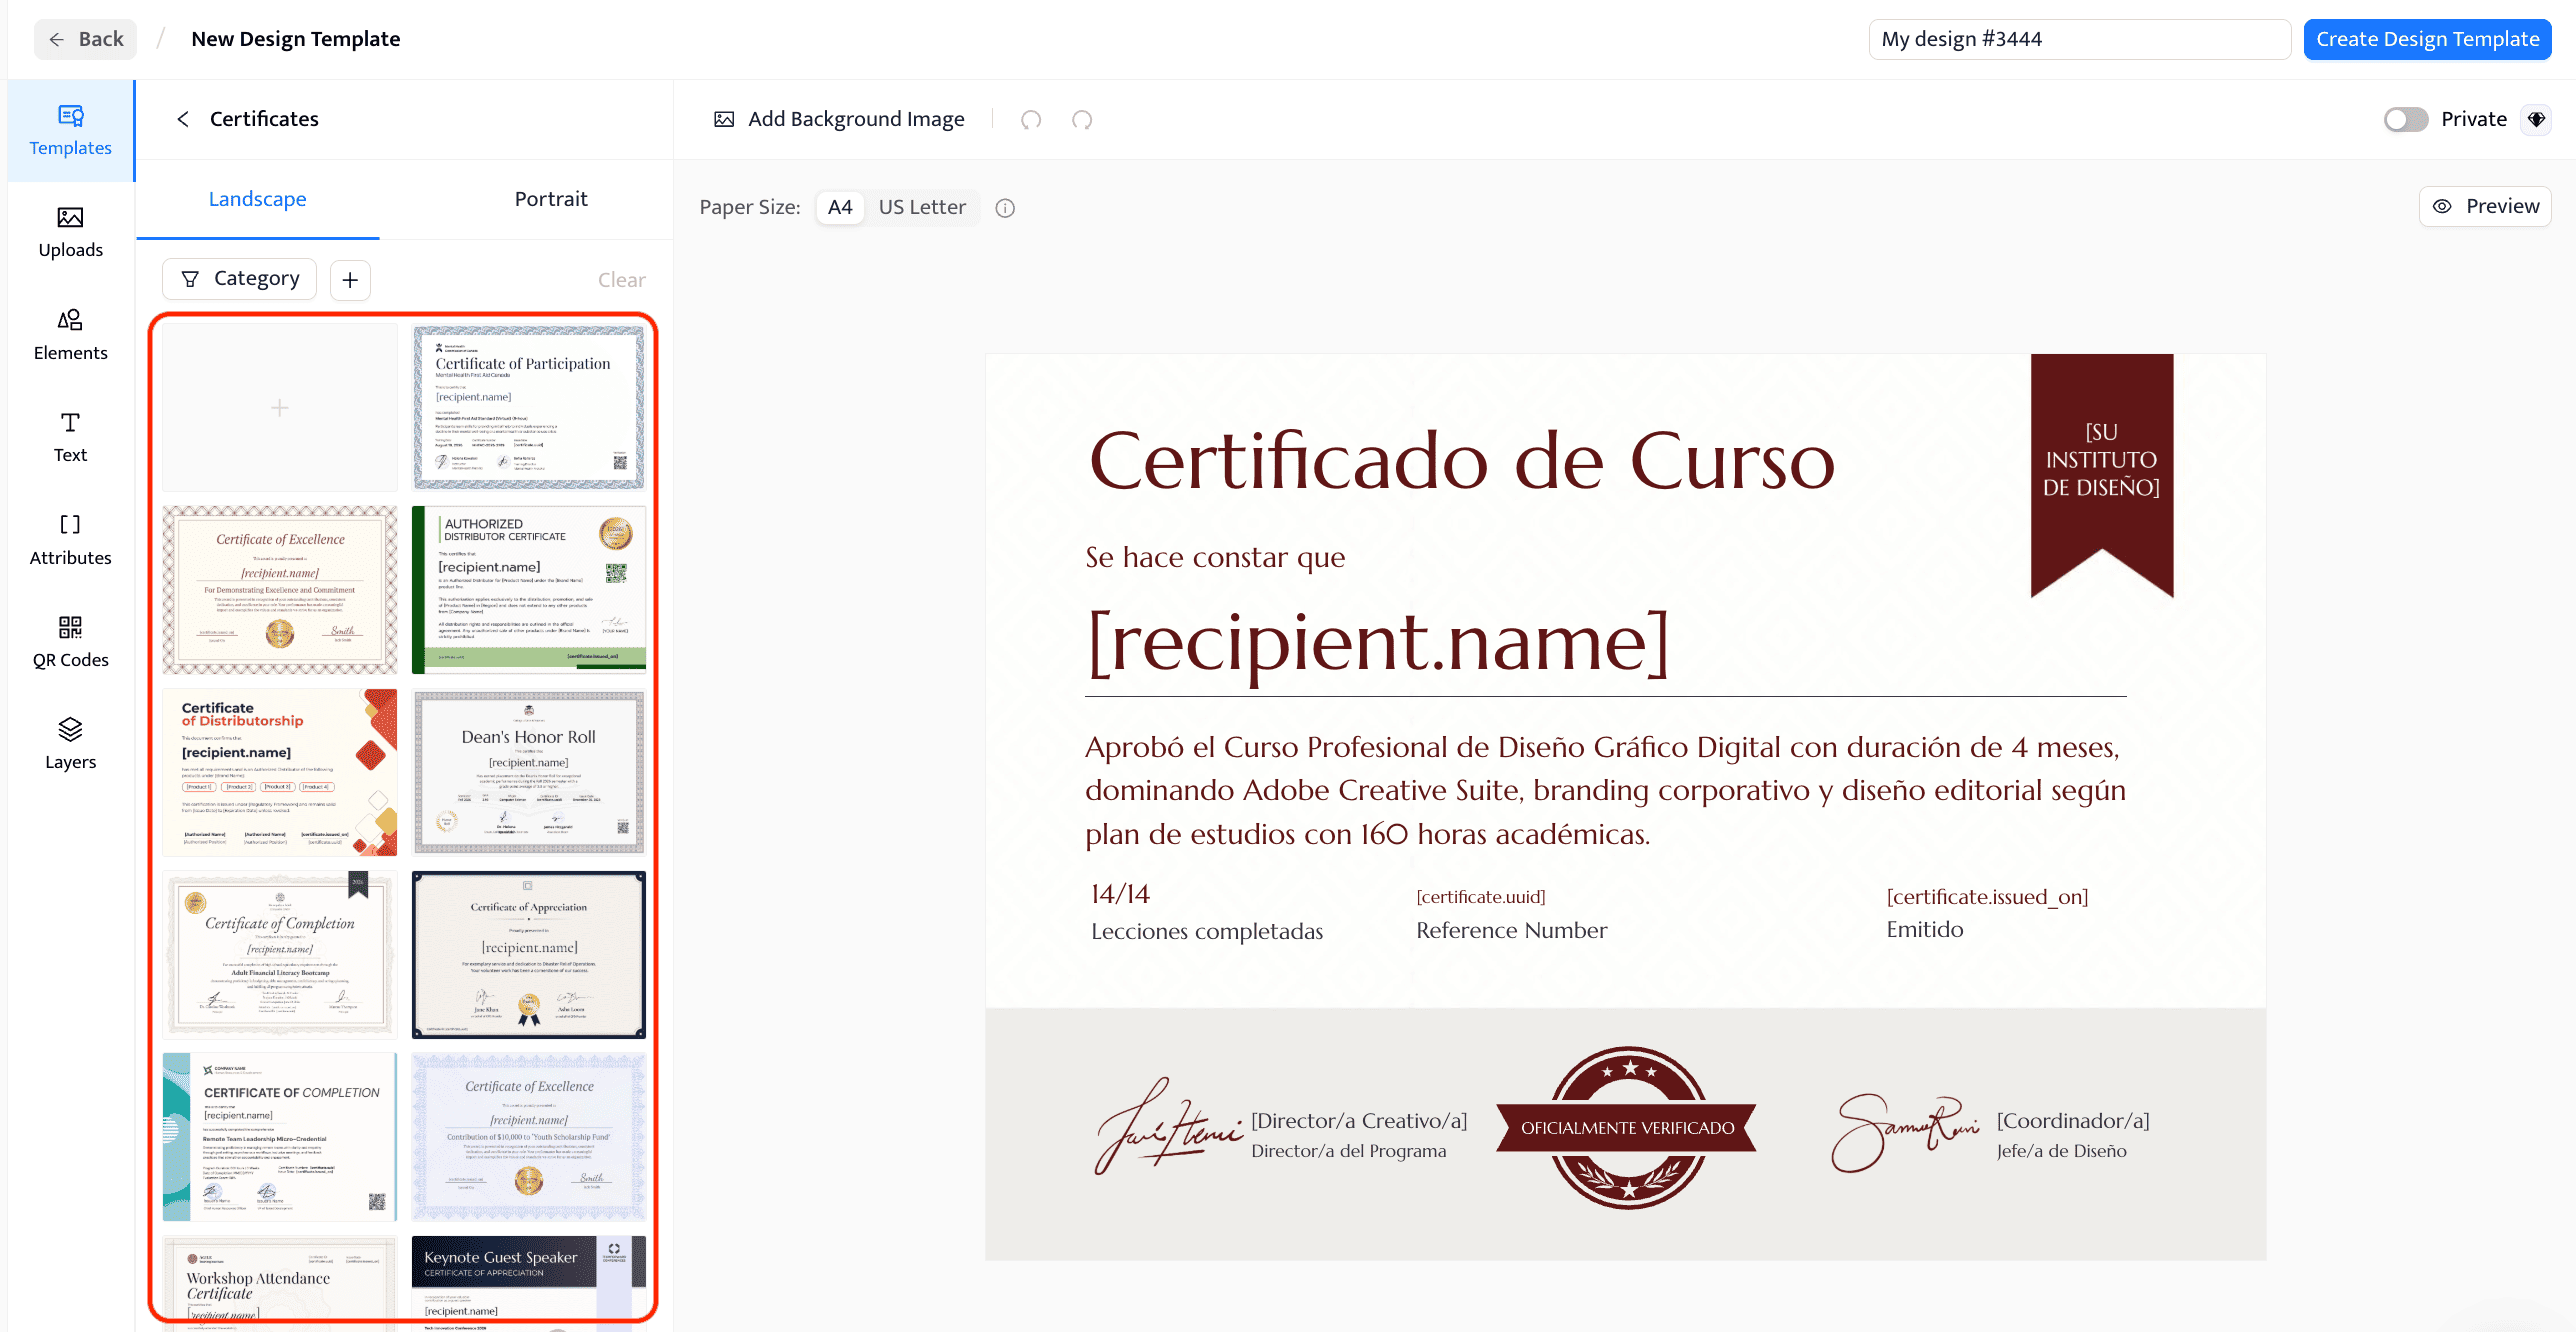Open the Elements sidebar panel
2576x1332 pixels.
pyautogui.click(x=70, y=335)
